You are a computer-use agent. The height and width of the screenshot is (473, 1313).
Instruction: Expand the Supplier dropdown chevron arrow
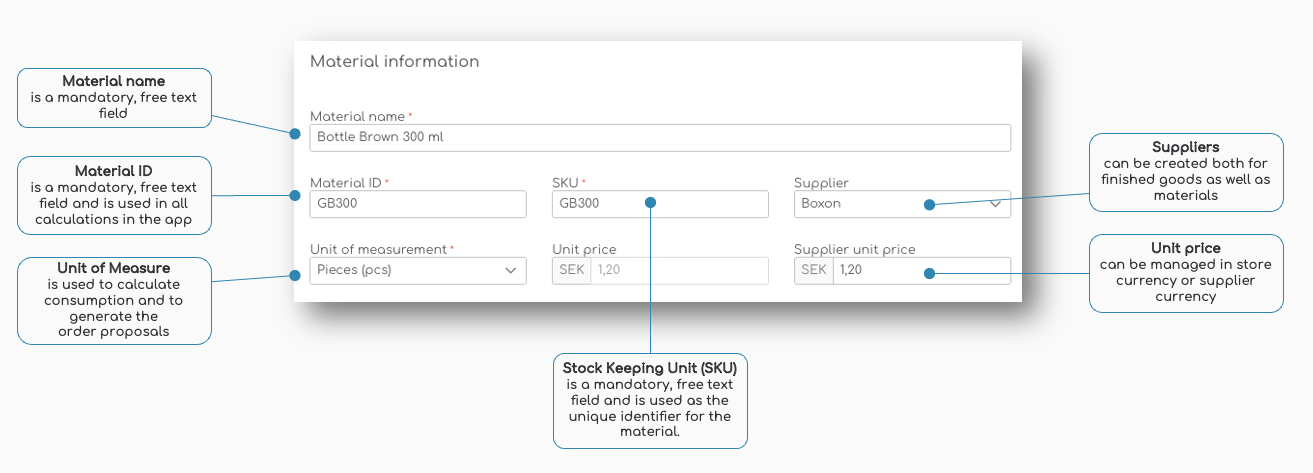(x=996, y=204)
